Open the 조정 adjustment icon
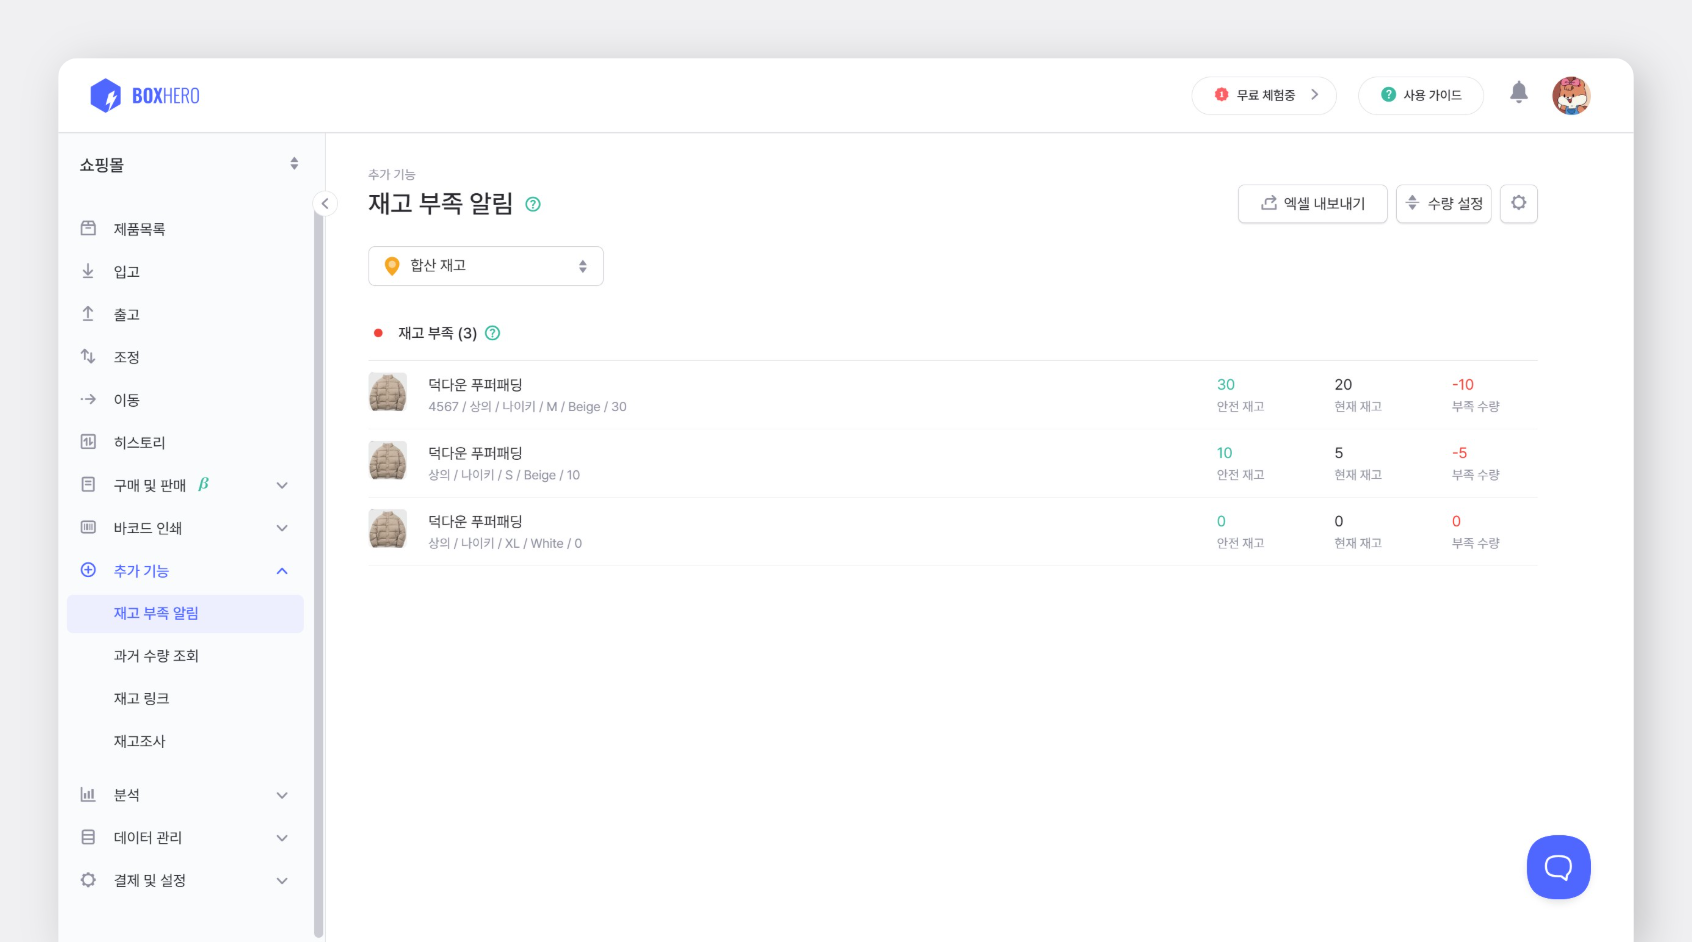Image resolution: width=1692 pixels, height=942 pixels. coord(88,356)
